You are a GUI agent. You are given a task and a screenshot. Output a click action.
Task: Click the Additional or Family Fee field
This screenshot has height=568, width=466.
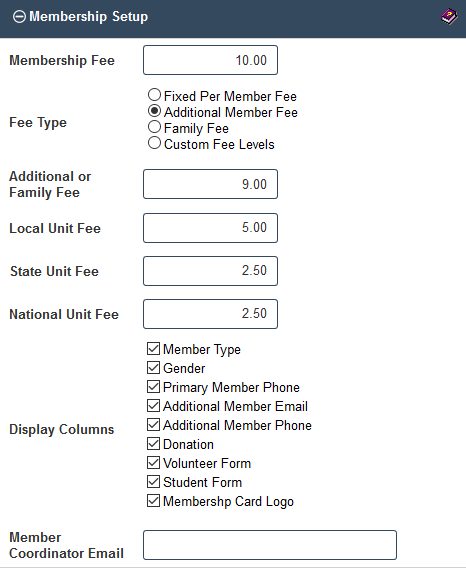pyautogui.click(x=211, y=184)
